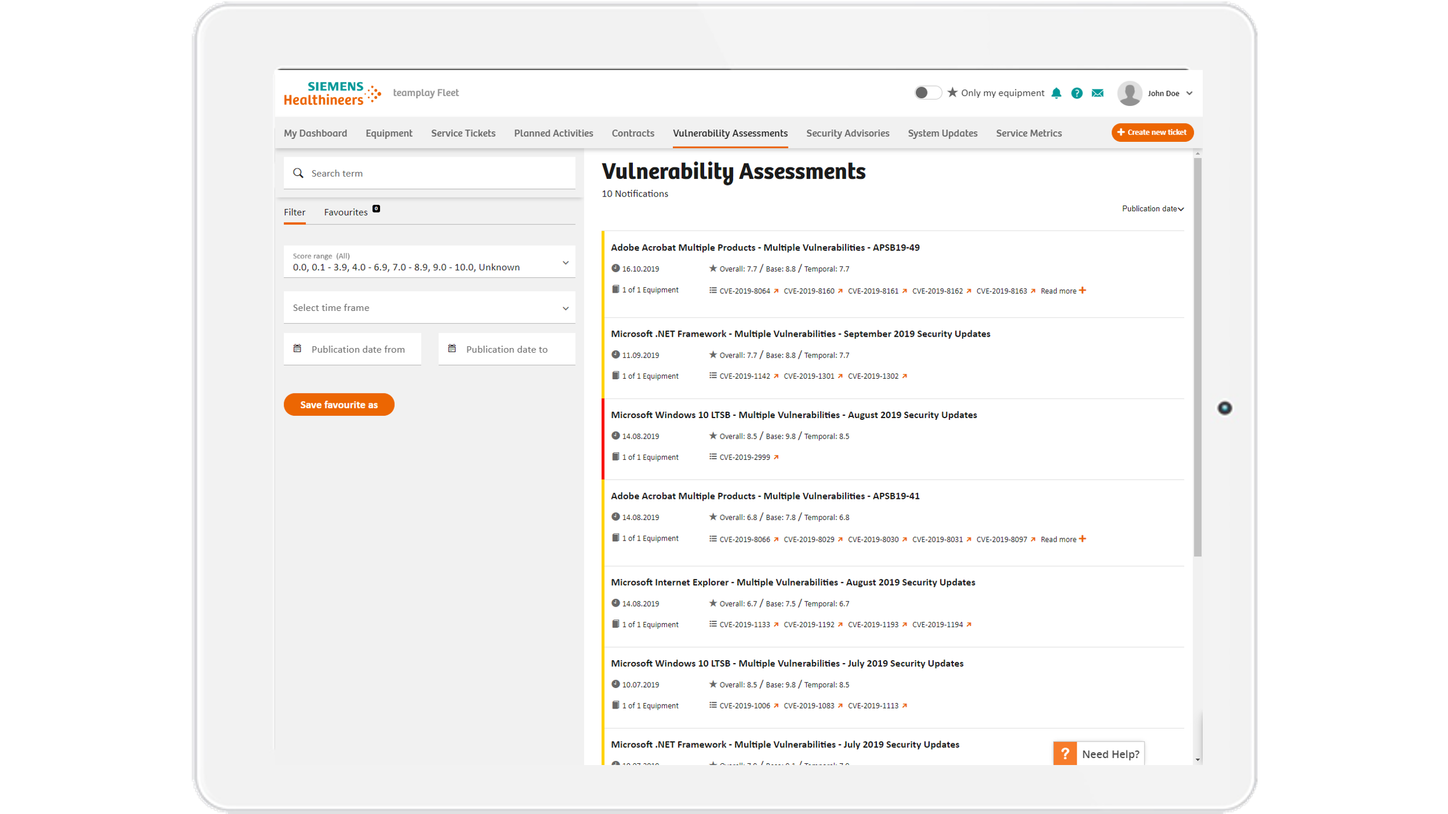Viewport: 1448px width, 814px height.
Task: Click the plus icon after CVE-2019-8163
Action: (x=1083, y=291)
